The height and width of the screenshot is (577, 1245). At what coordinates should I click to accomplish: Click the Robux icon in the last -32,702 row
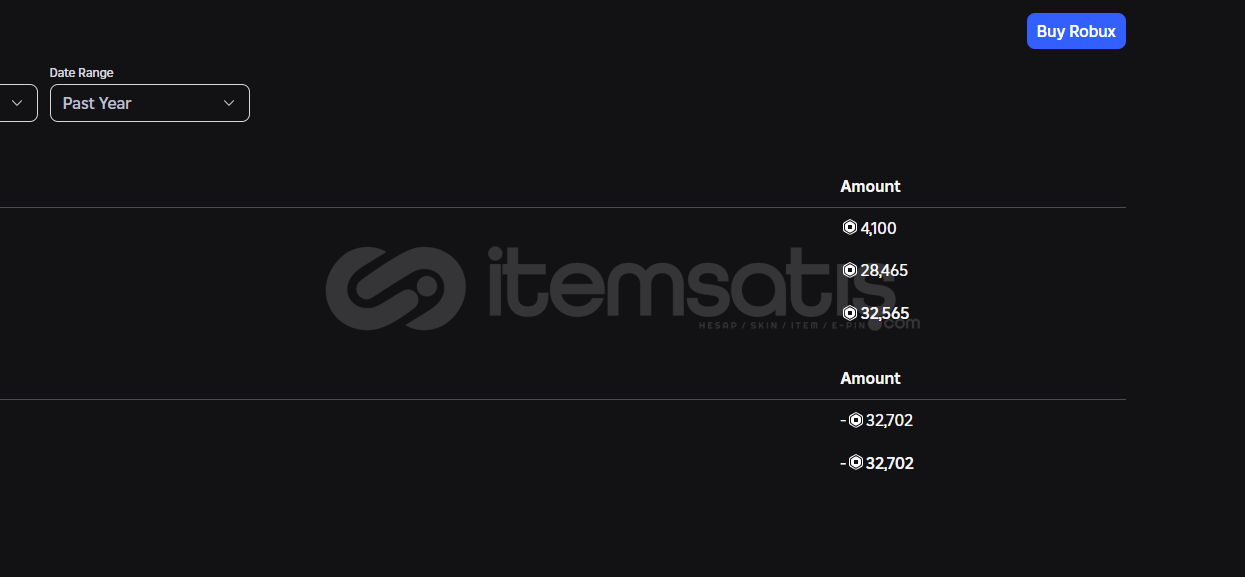pos(856,462)
